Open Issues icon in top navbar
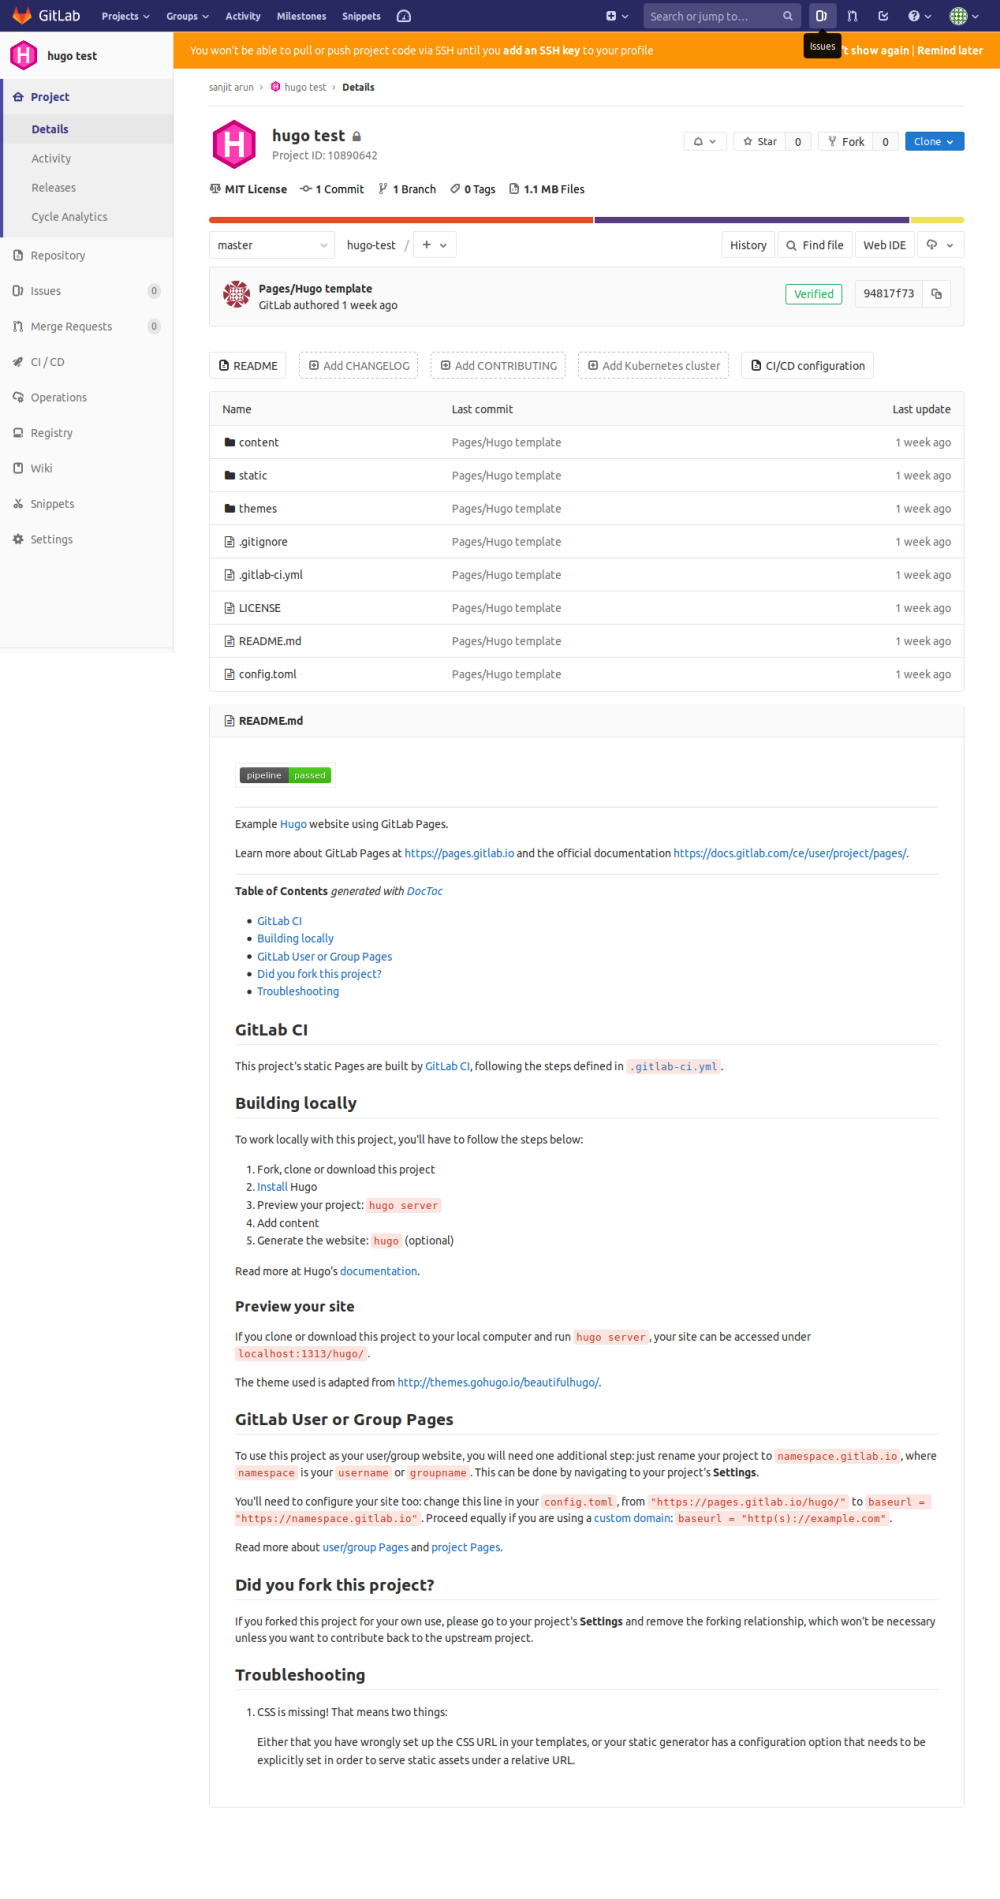This screenshot has width=1000, height=1899. tap(821, 16)
